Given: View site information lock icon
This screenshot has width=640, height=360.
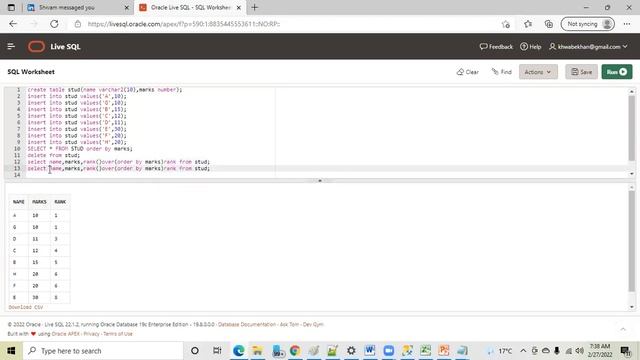Looking at the screenshot, I should click(78, 24).
